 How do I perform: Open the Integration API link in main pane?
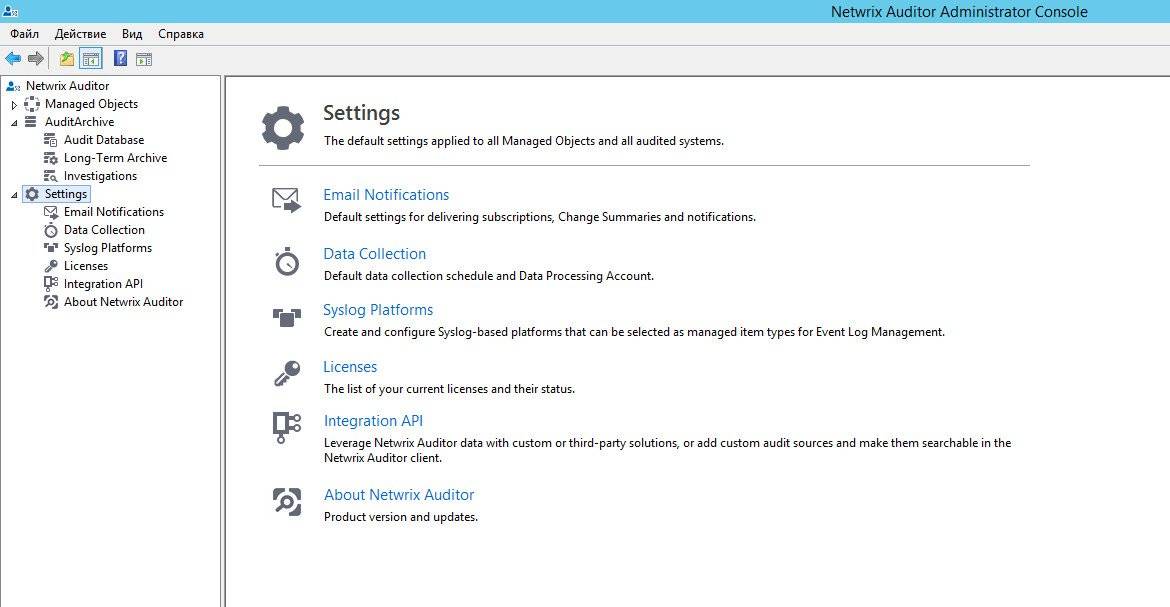tap(373, 421)
